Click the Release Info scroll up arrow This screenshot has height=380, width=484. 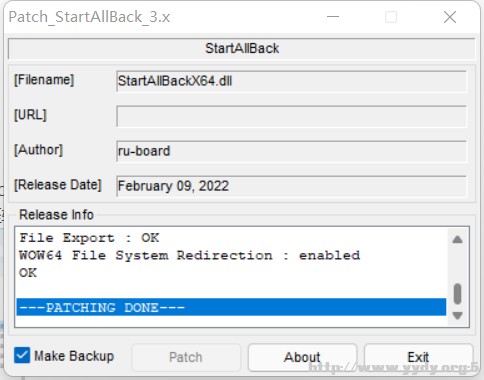[x=458, y=239]
